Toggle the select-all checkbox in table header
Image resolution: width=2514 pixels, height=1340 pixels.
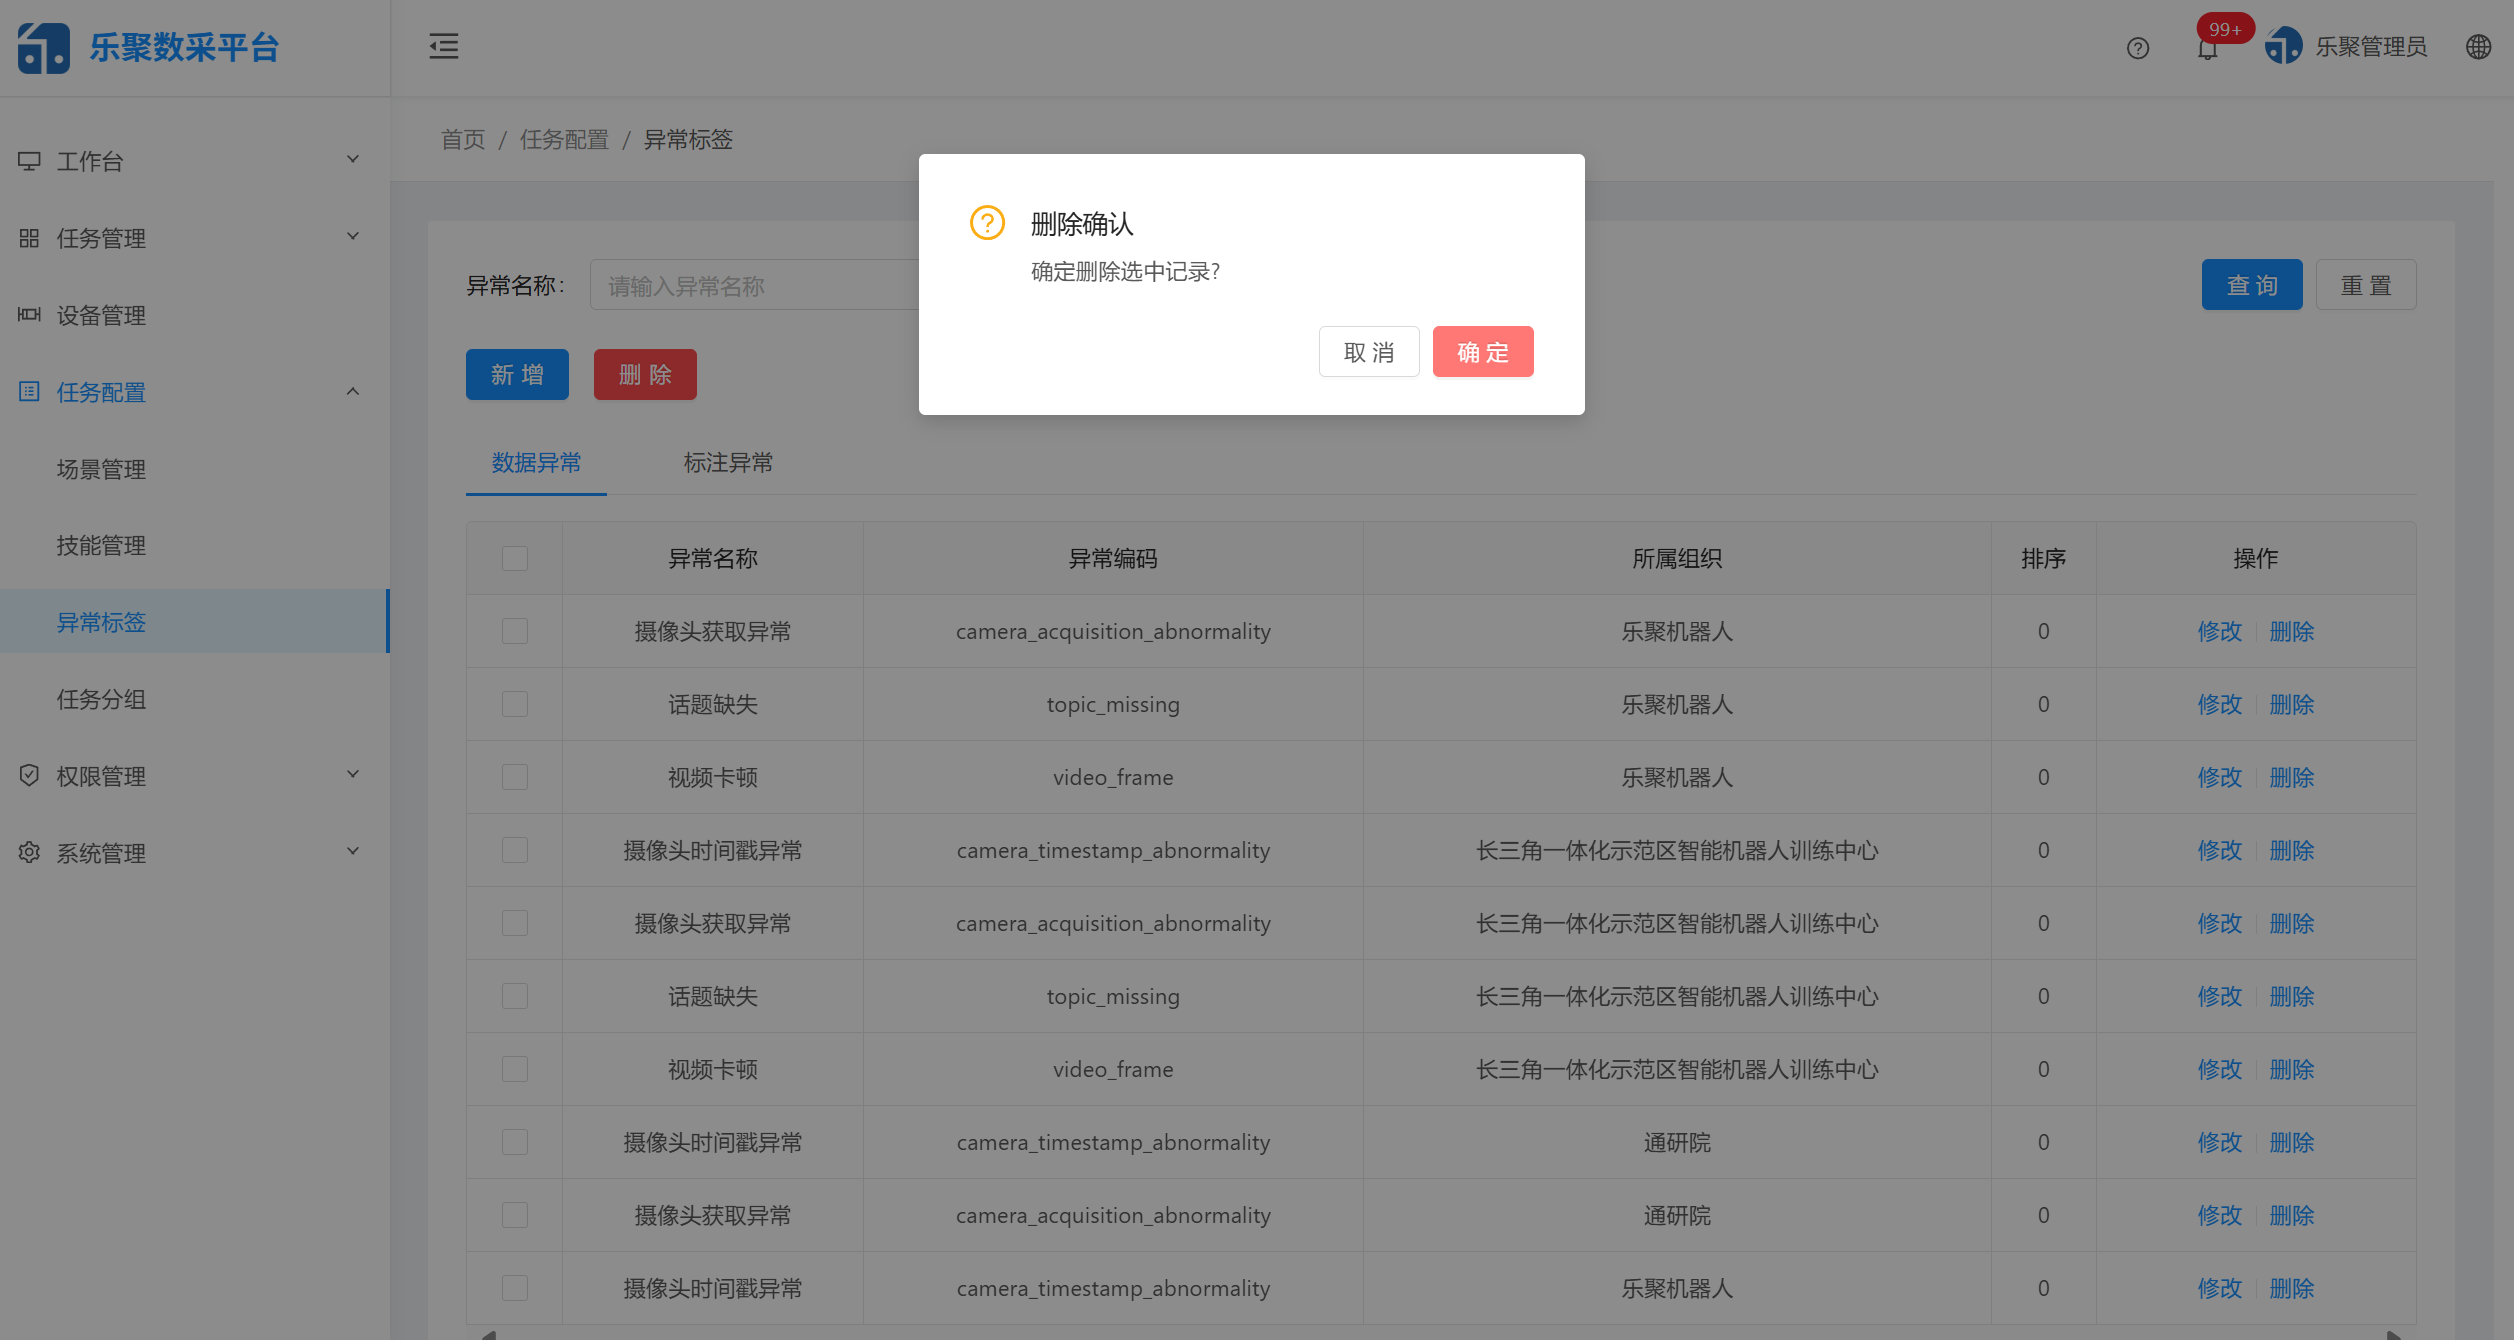(x=514, y=558)
